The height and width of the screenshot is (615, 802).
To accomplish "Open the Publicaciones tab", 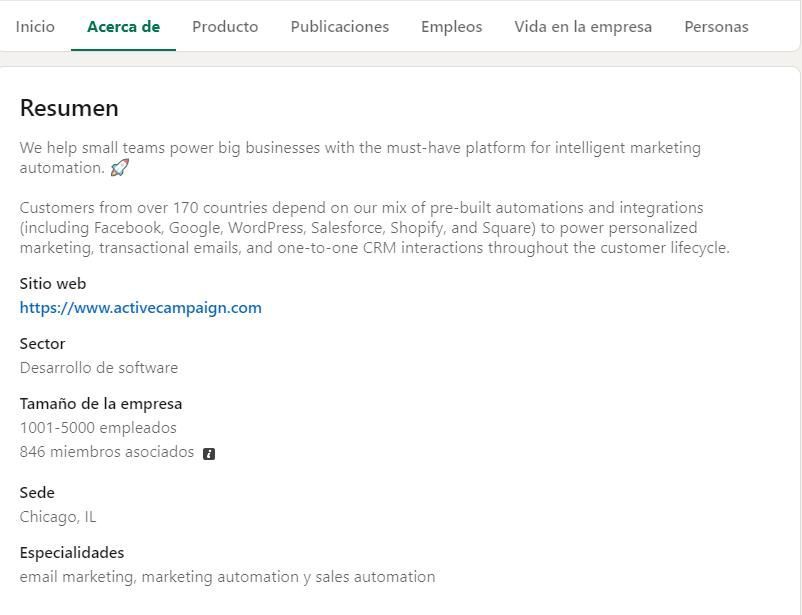I will point(340,27).
